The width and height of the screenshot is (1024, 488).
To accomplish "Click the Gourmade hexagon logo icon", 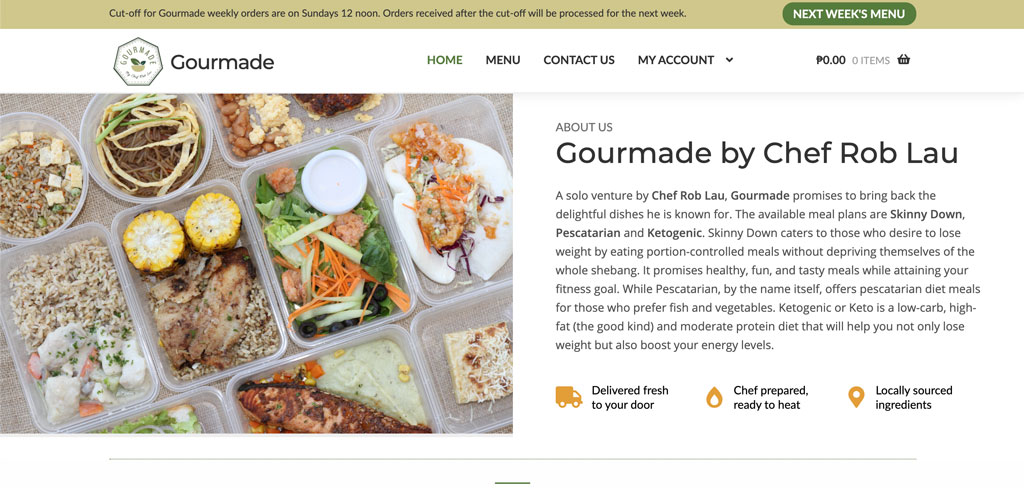I will 137,61.
